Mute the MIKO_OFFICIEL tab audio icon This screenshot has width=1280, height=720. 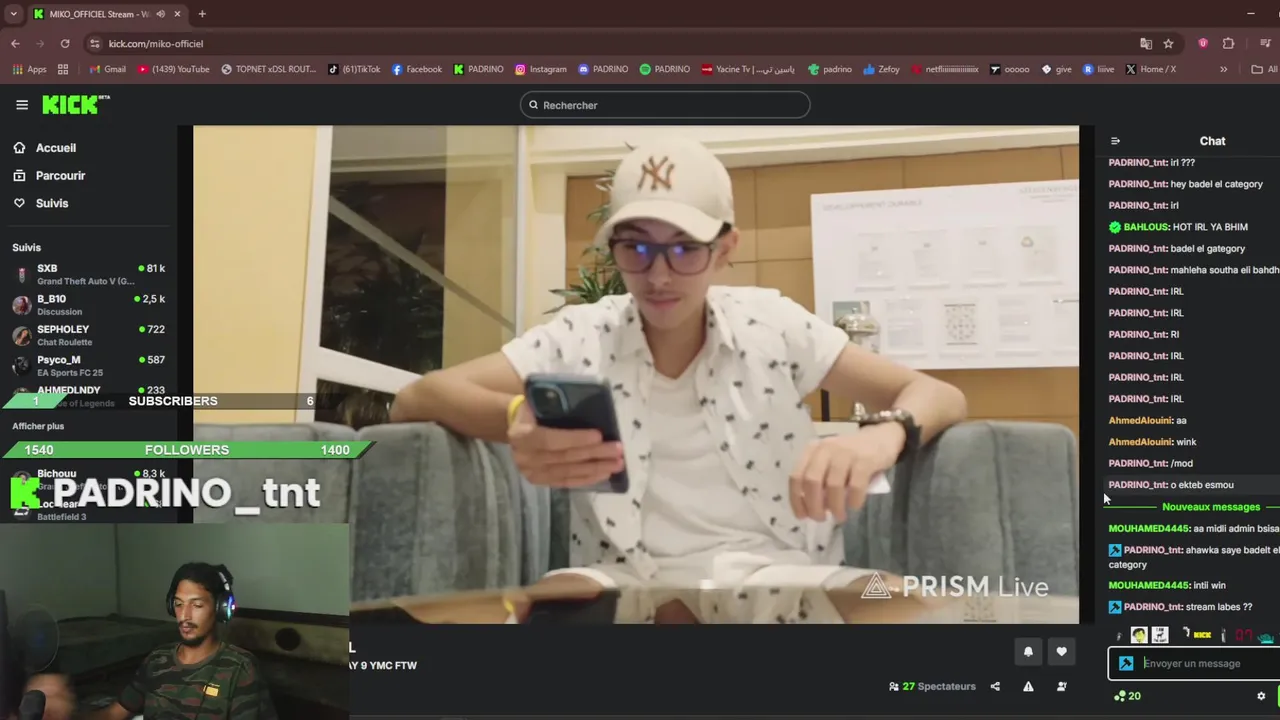click(161, 14)
